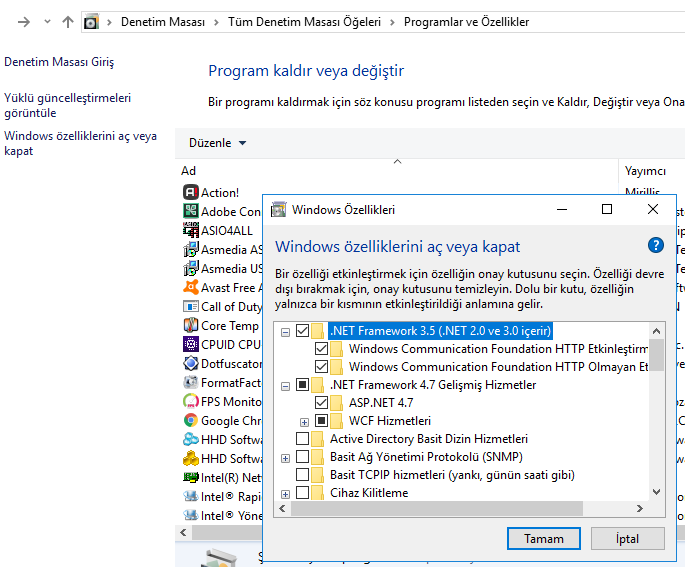Click İptal button

point(627,539)
